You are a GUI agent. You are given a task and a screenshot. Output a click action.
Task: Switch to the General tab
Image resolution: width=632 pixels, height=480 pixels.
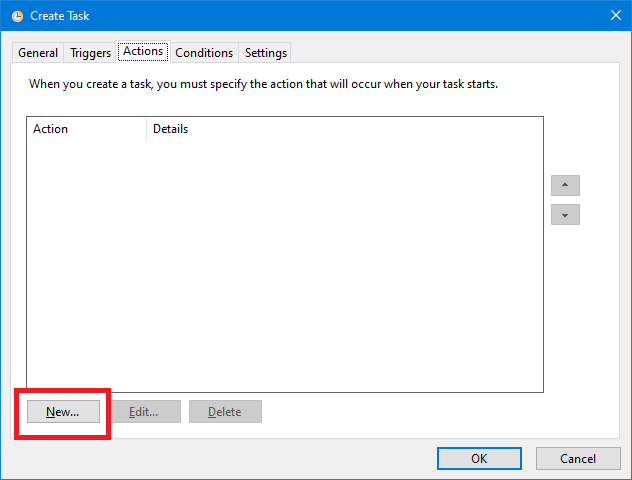[38, 53]
